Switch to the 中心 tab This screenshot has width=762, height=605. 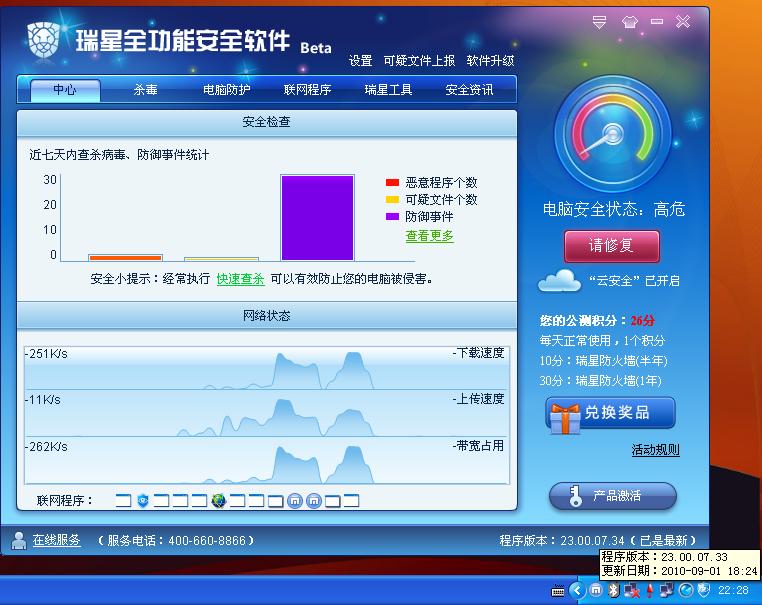65,90
